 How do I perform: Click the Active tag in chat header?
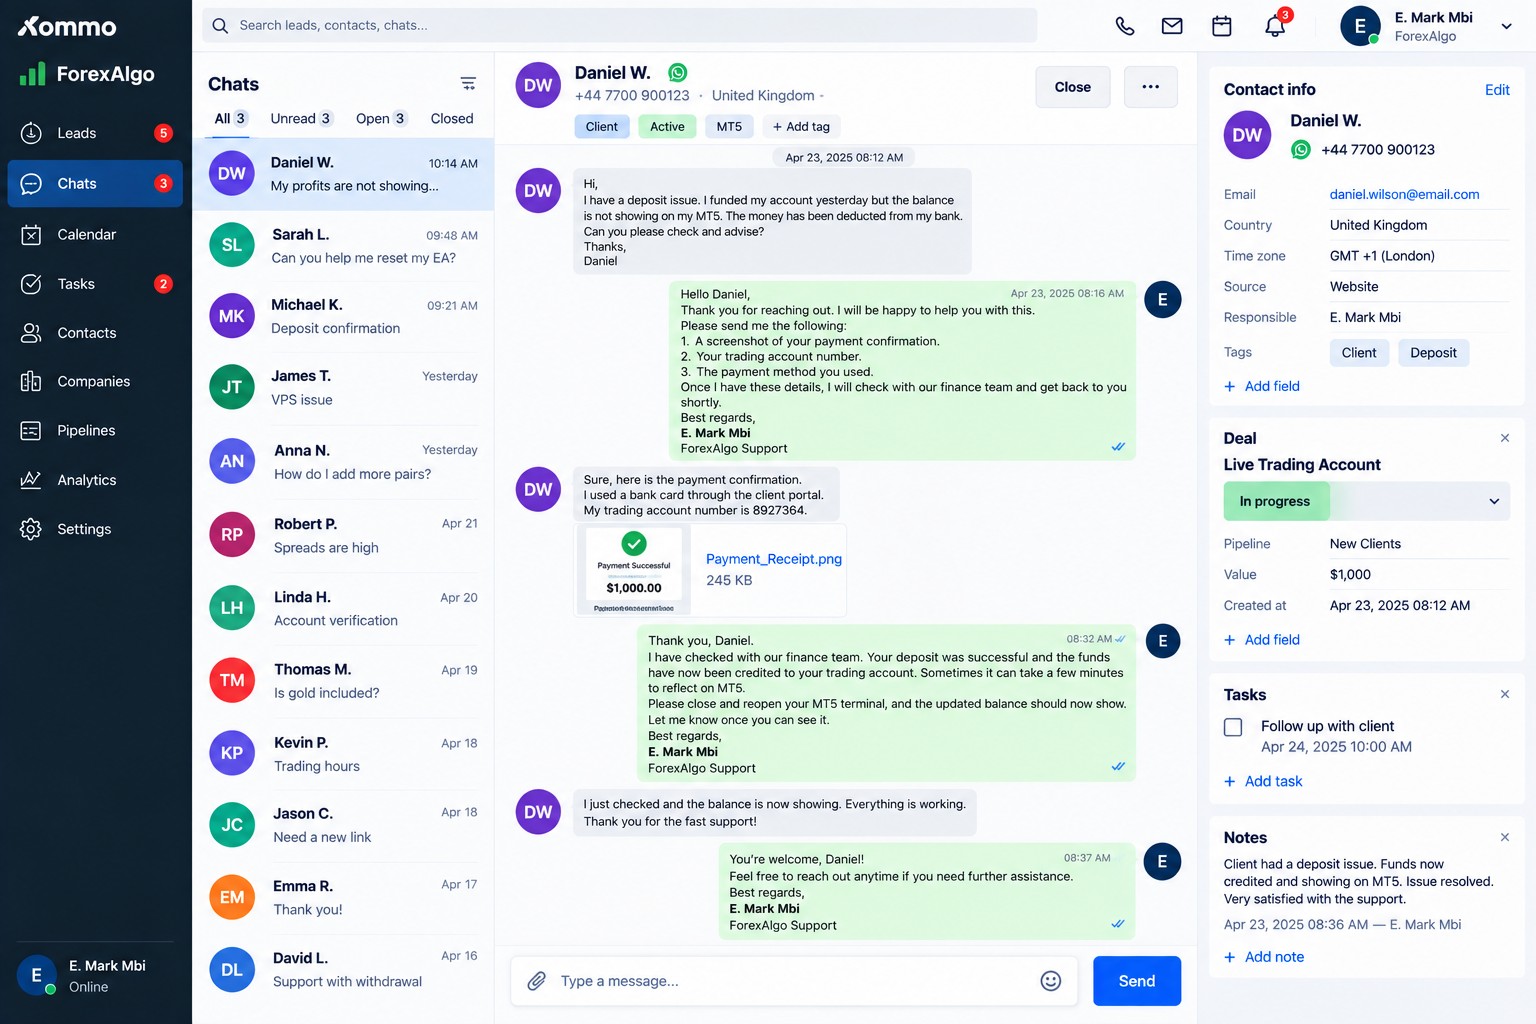(667, 126)
